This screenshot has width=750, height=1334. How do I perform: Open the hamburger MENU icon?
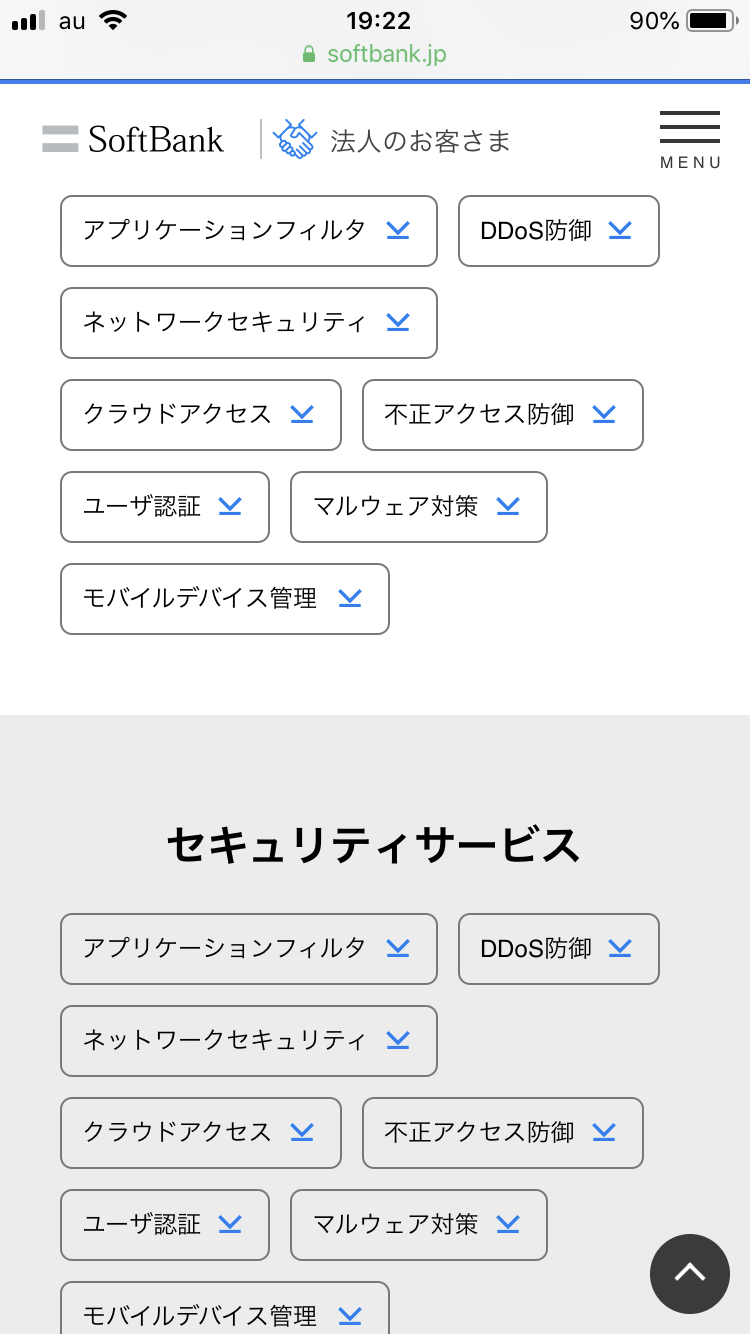click(690, 139)
